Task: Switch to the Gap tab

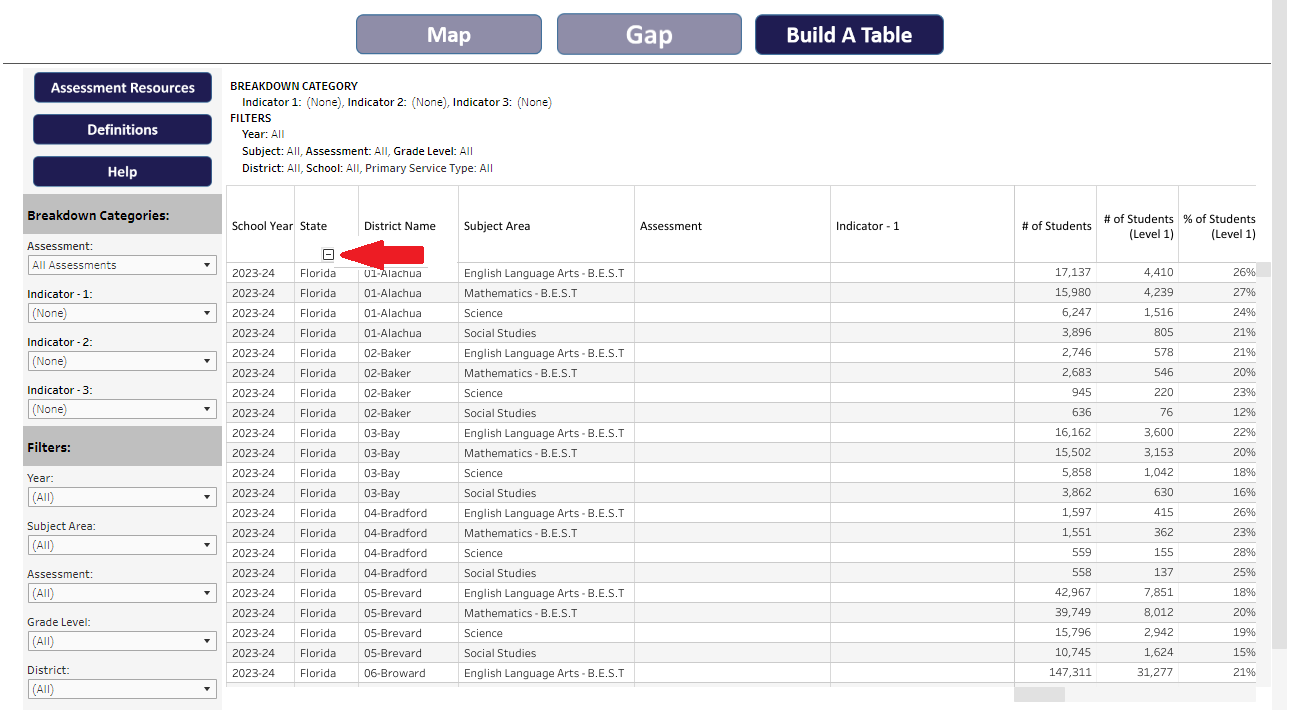Action: coord(649,35)
